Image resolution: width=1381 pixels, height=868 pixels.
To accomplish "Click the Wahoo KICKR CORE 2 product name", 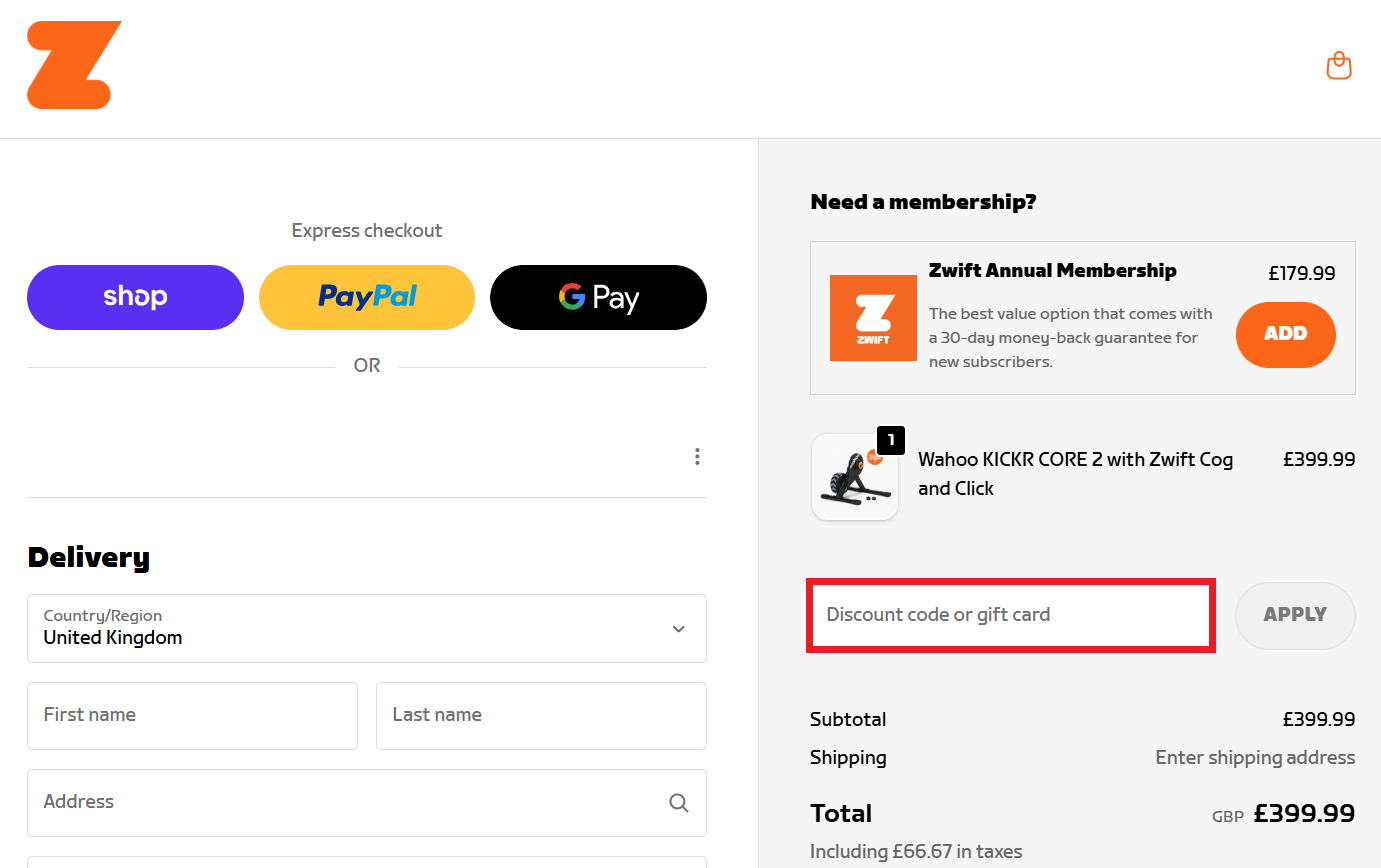I will 1075,473.
